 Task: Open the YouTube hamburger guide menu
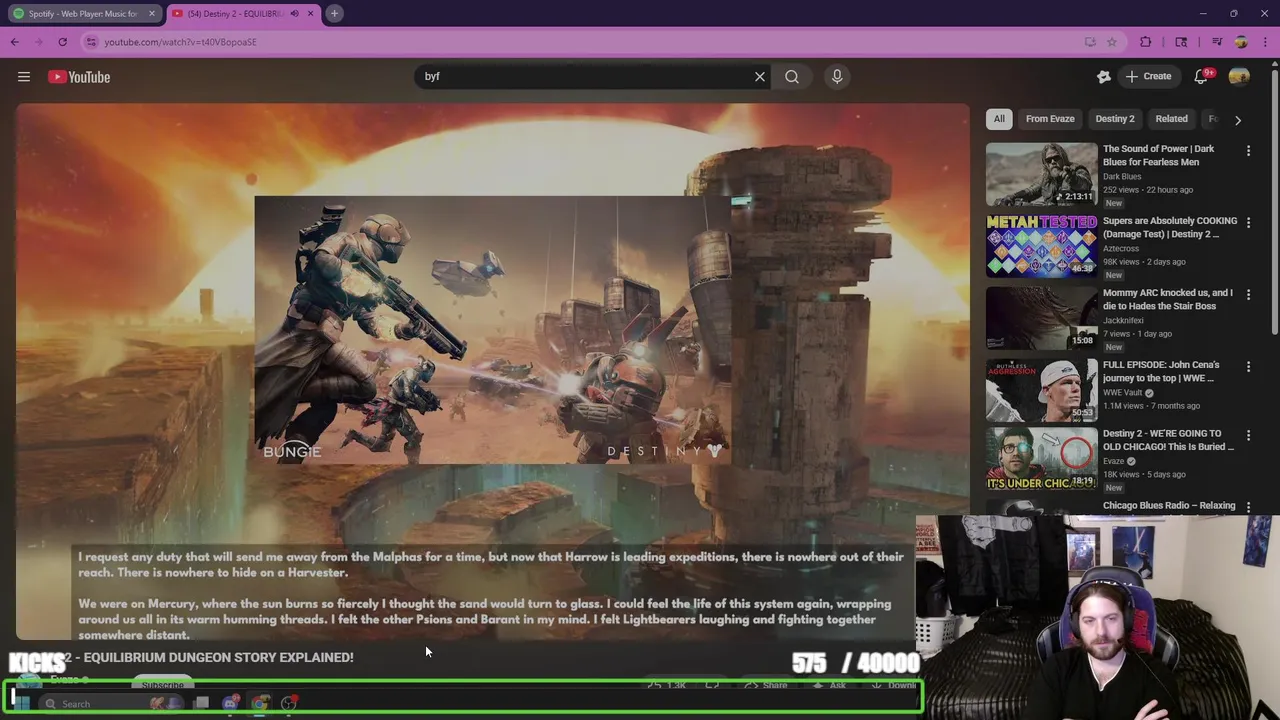pos(24,77)
